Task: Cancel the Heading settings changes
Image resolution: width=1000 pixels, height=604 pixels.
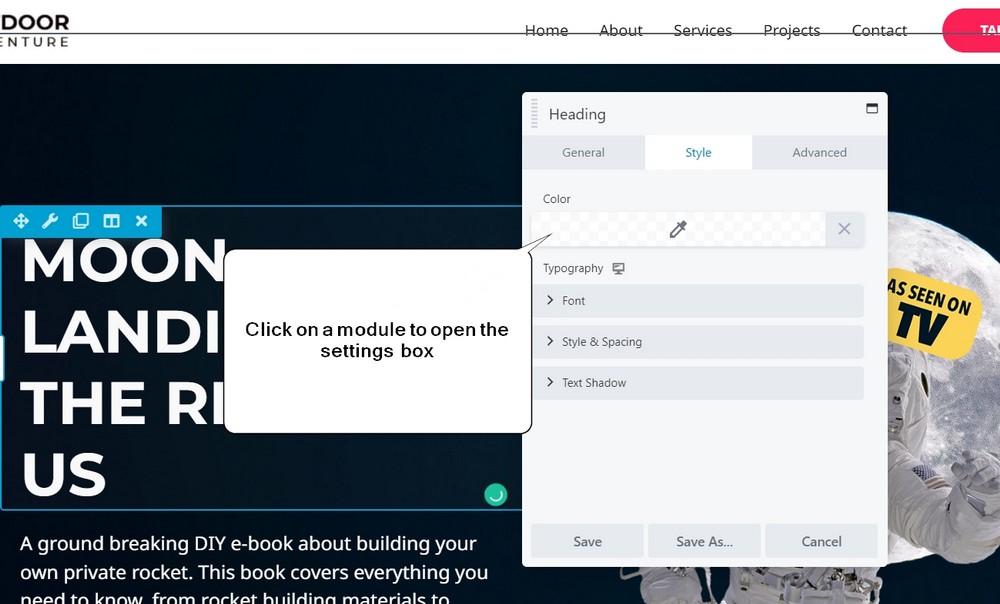Action: [x=821, y=541]
